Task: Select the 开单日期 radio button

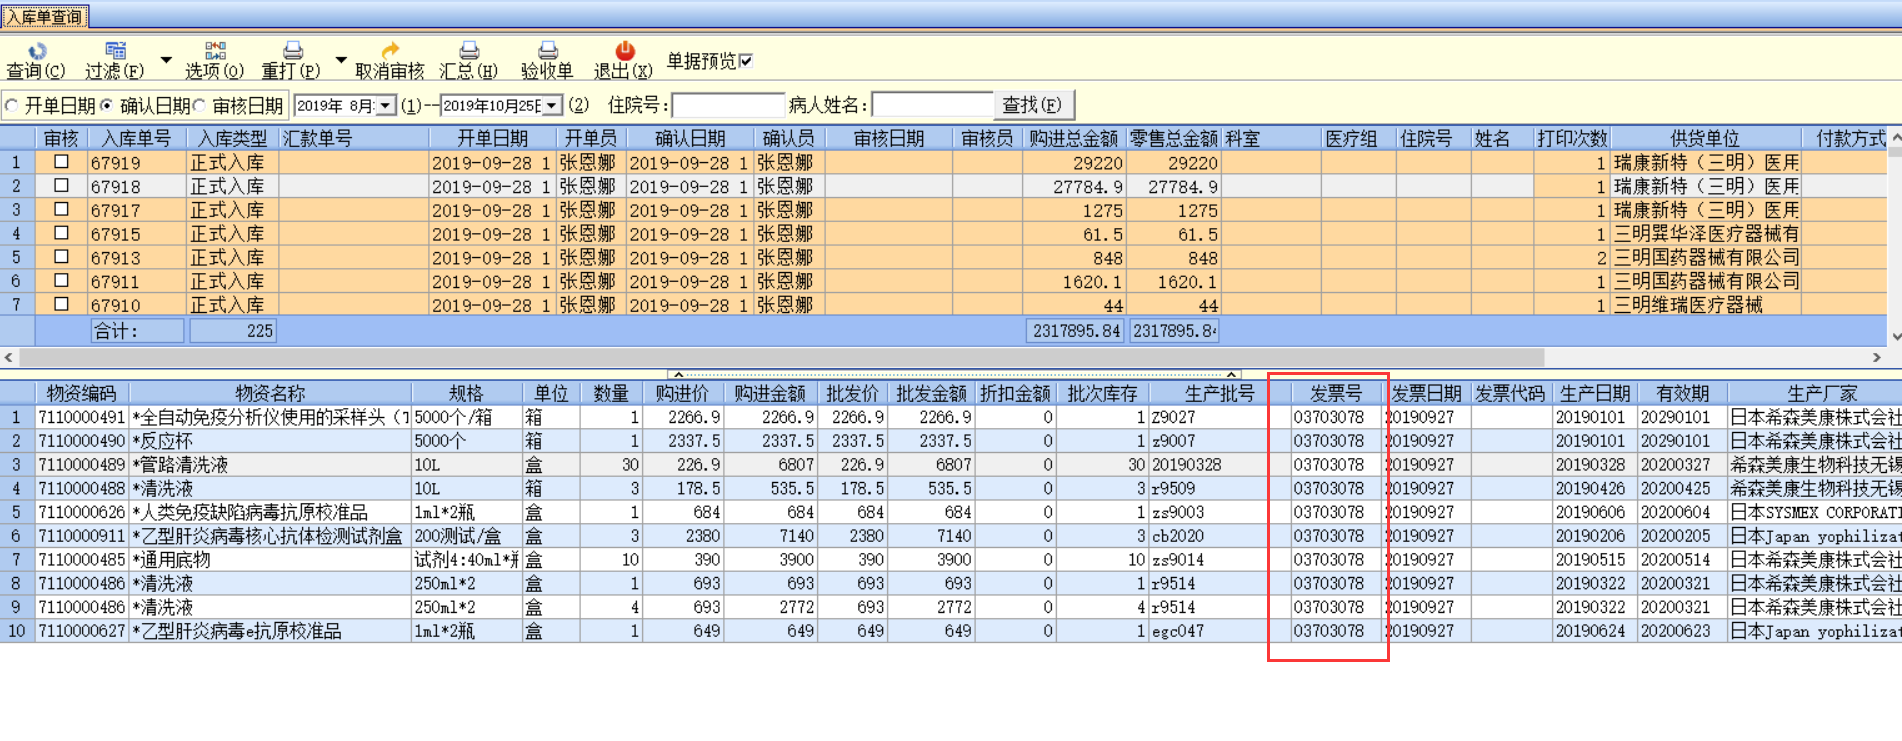Action: (12, 105)
